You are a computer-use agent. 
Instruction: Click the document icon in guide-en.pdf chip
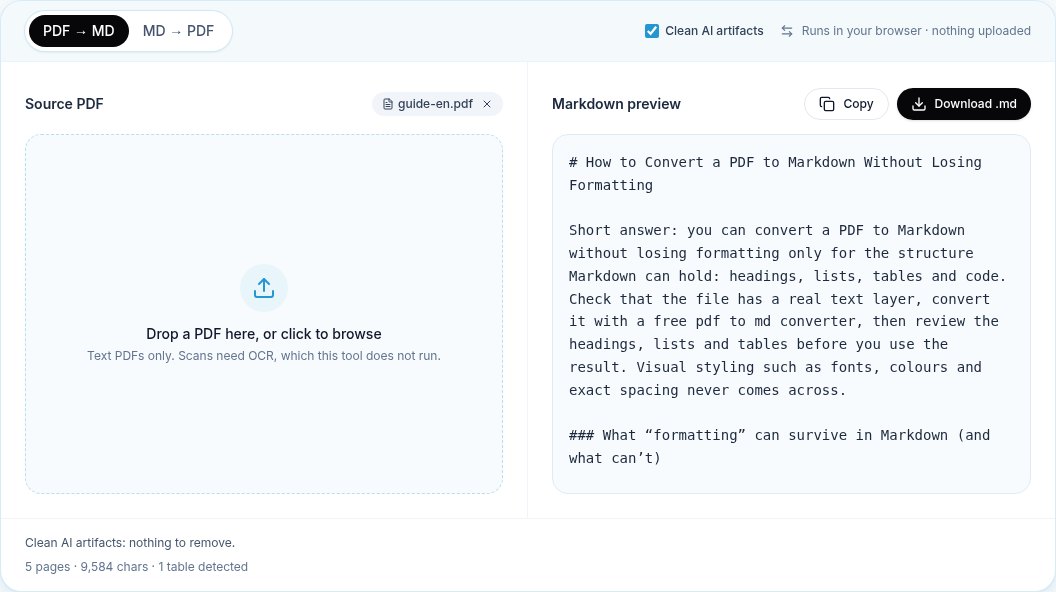coord(388,104)
